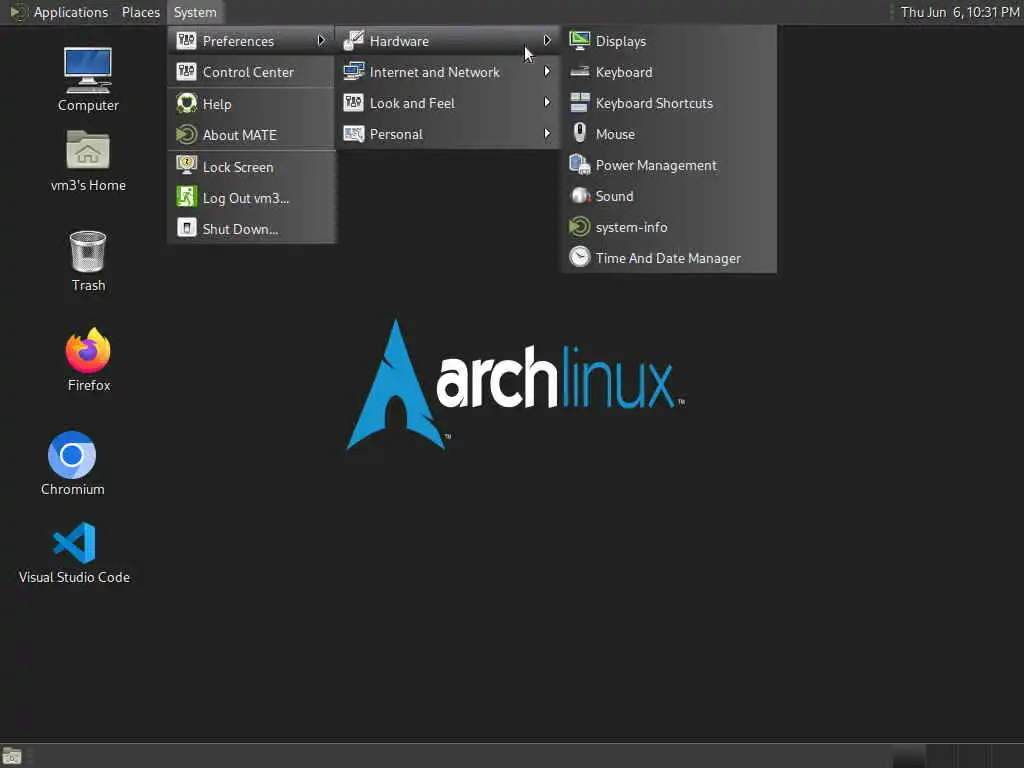Choose the system-info menu entry
Screen dimensions: 1024x768
coord(669,227)
